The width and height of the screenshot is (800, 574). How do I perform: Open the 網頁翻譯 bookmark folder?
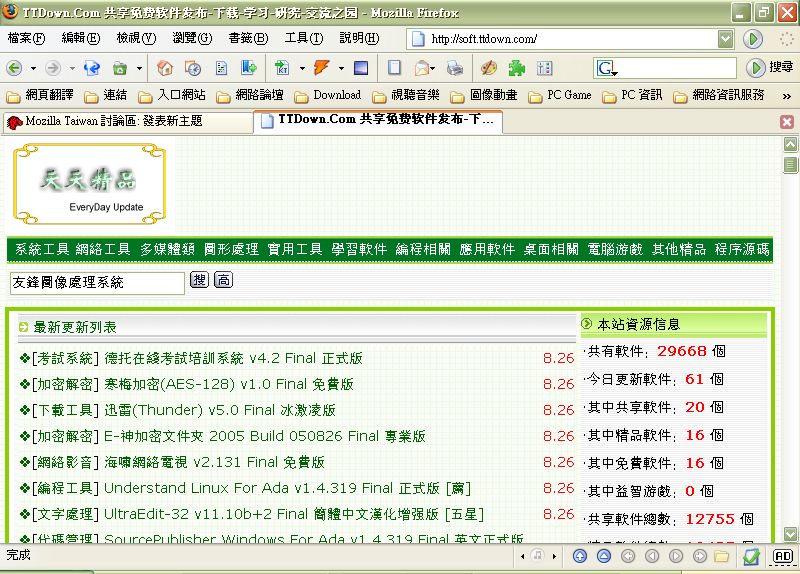40,95
